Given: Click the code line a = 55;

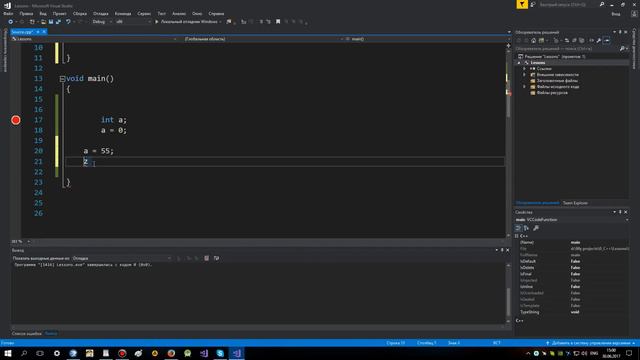Looking at the screenshot, I should click(99, 151).
